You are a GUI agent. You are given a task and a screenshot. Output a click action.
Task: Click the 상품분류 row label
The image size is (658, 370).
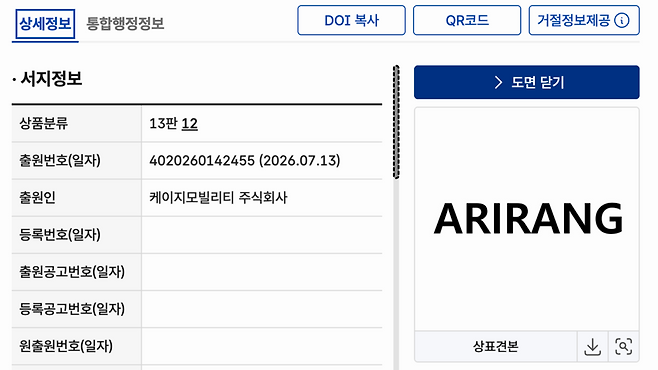[44, 124]
